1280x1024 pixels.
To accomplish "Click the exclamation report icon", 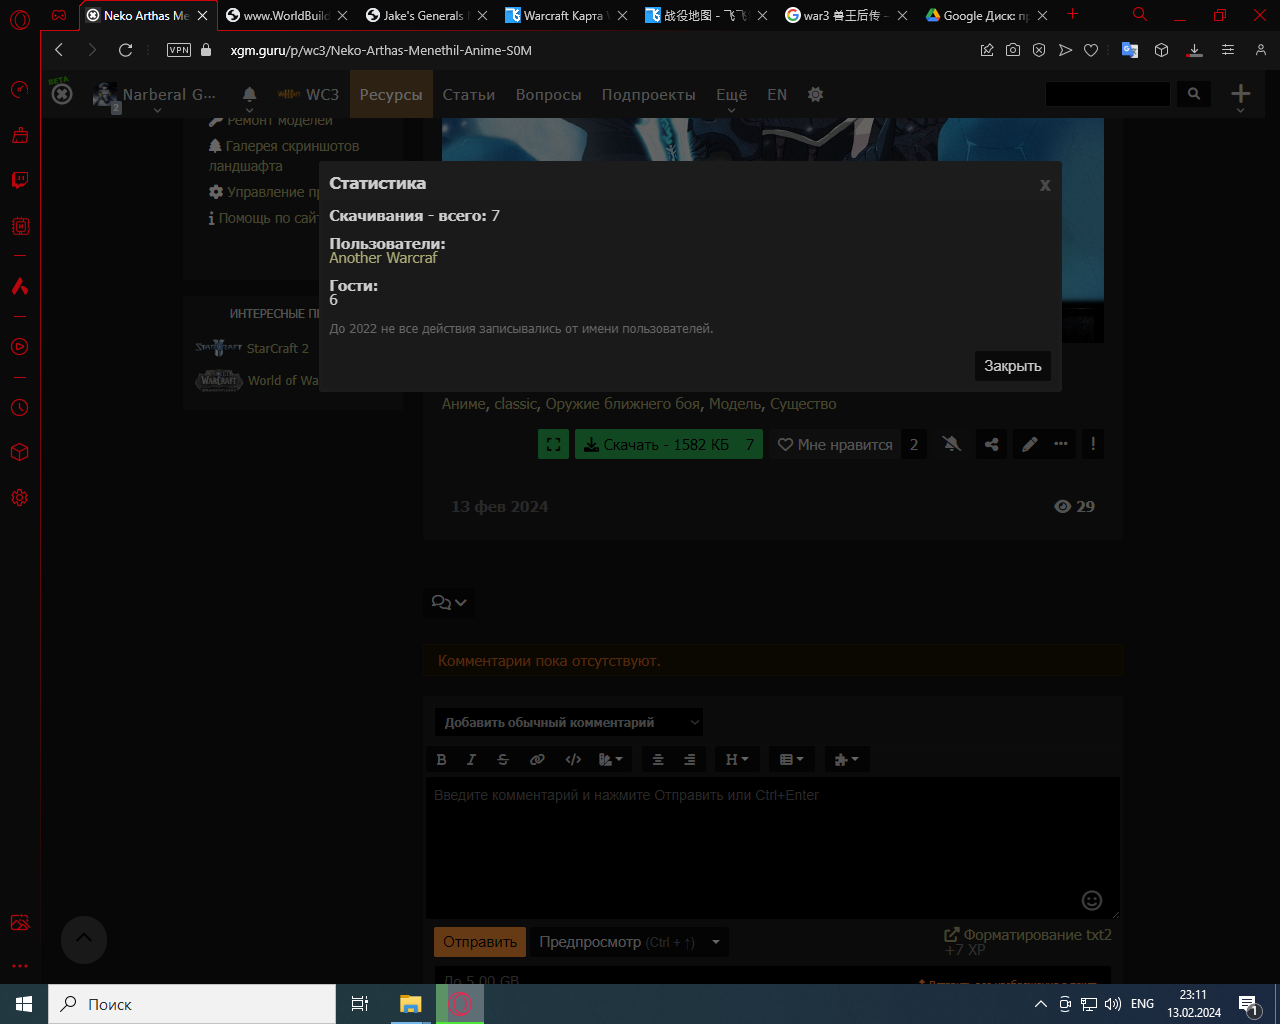I will pyautogui.click(x=1093, y=444).
